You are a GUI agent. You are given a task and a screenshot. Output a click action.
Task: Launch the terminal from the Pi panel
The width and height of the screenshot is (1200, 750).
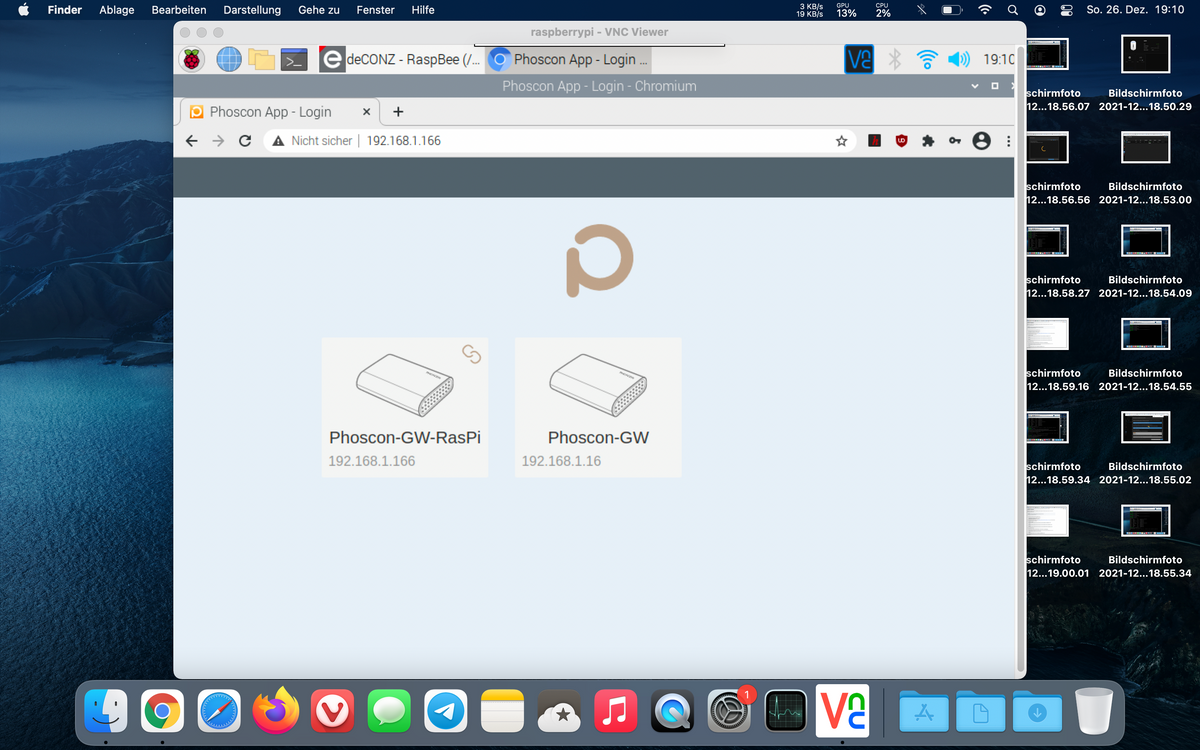[x=294, y=60]
